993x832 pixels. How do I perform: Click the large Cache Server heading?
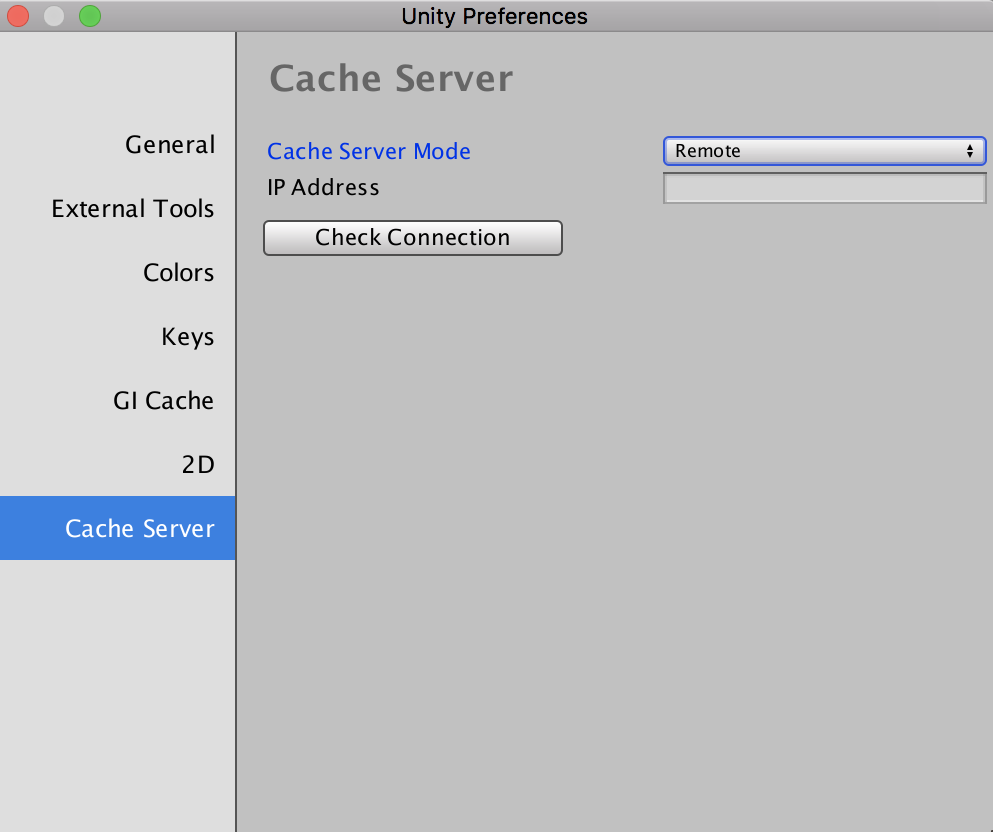click(391, 79)
